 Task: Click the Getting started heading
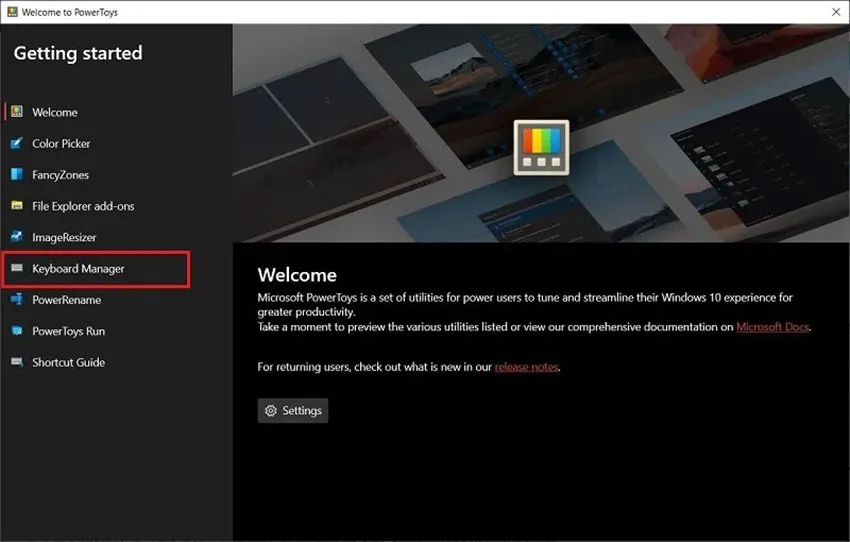(x=78, y=53)
